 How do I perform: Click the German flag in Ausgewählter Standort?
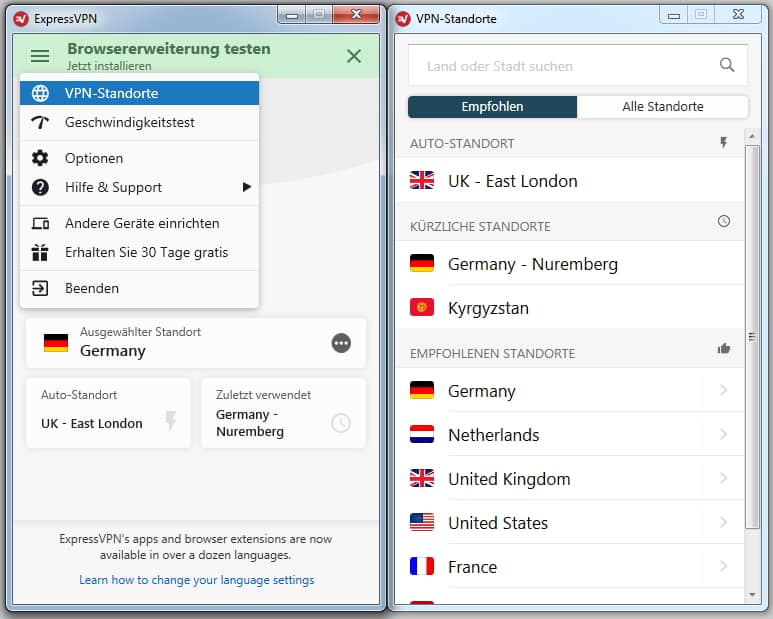pyautogui.click(x=56, y=343)
